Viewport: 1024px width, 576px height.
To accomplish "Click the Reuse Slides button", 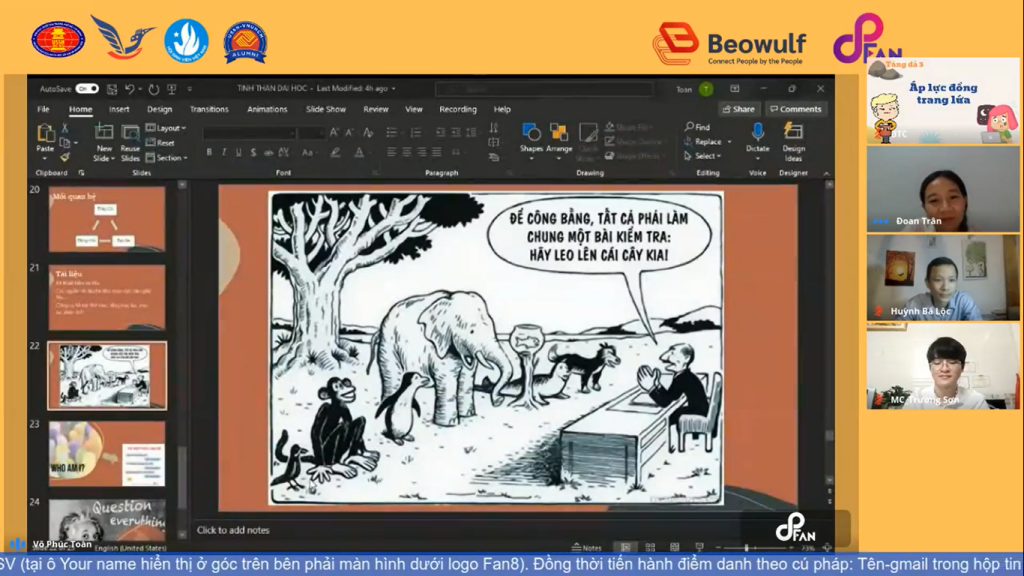I will click(x=130, y=143).
